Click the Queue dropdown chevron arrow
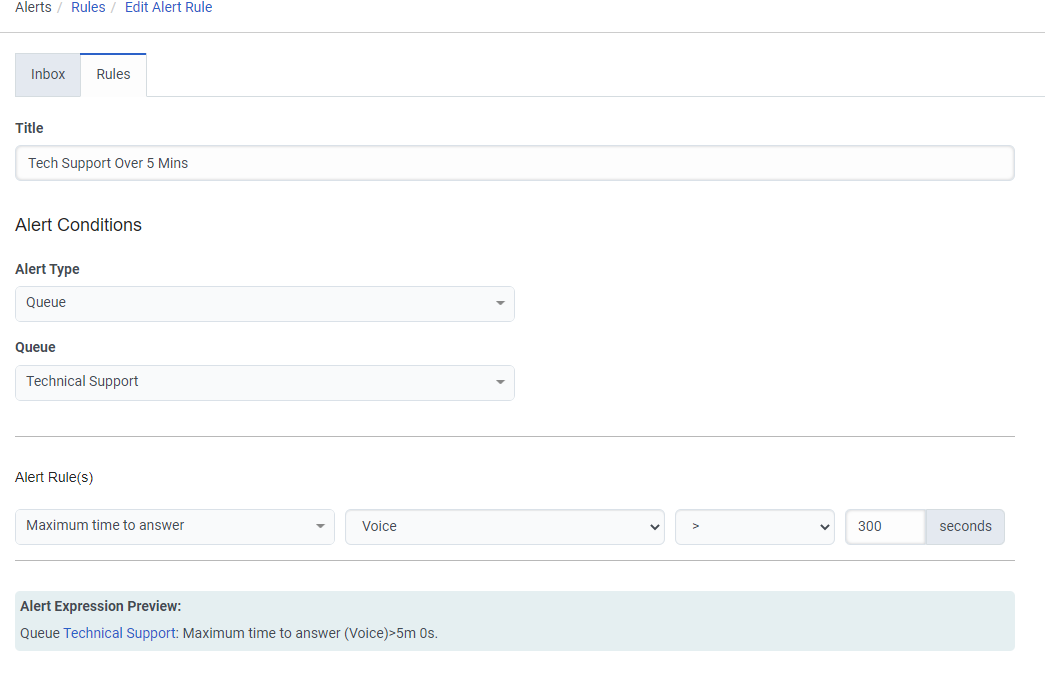Viewport: 1045px width, 680px height. 500,382
